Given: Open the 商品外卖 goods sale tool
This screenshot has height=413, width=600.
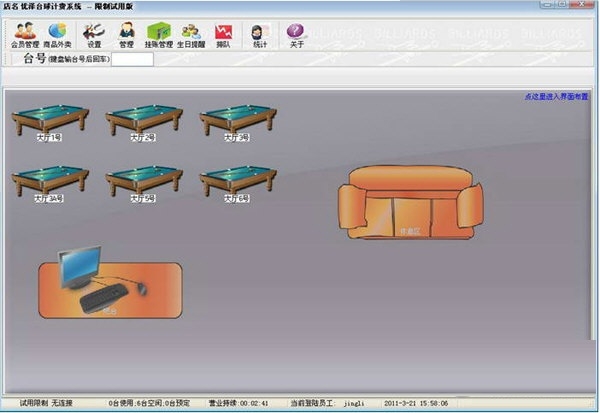Looking at the screenshot, I should pyautogui.click(x=57, y=35).
